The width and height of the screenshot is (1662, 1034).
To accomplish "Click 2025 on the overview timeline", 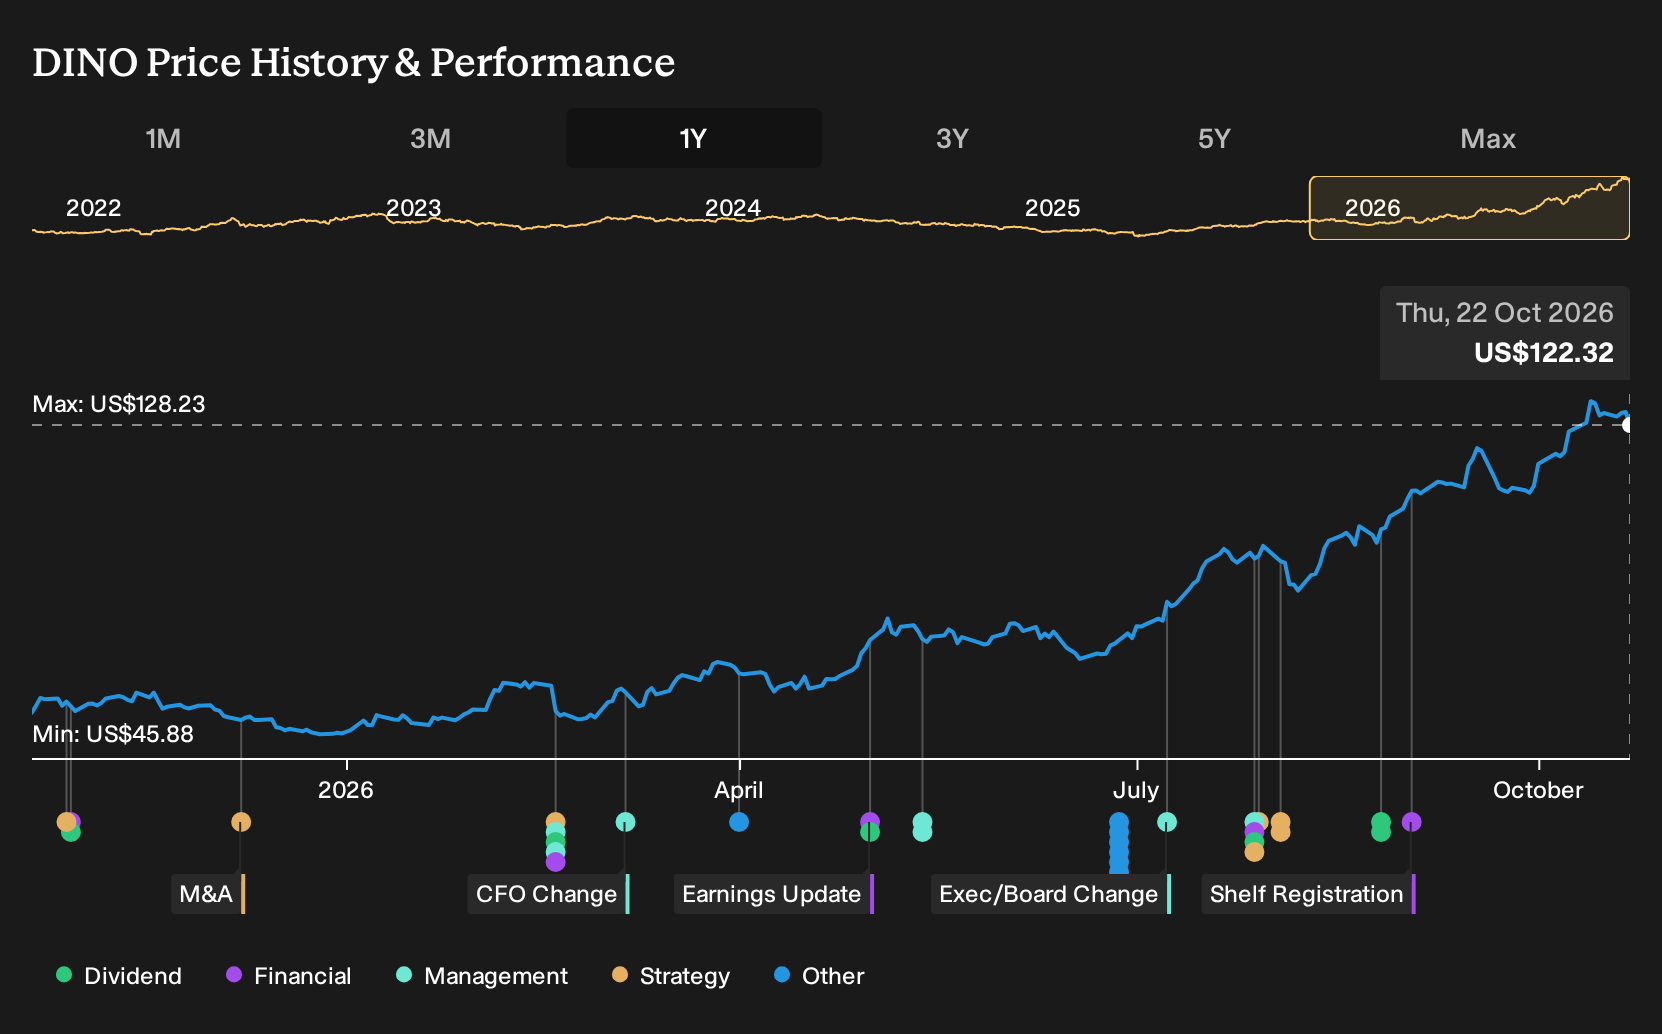I will click(x=1053, y=208).
